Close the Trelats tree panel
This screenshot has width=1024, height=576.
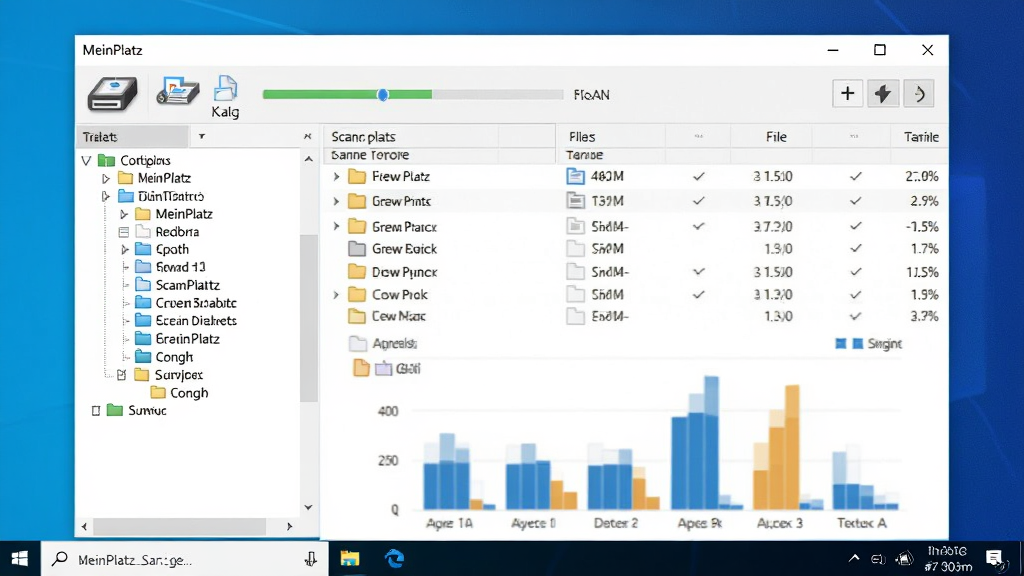(308, 136)
